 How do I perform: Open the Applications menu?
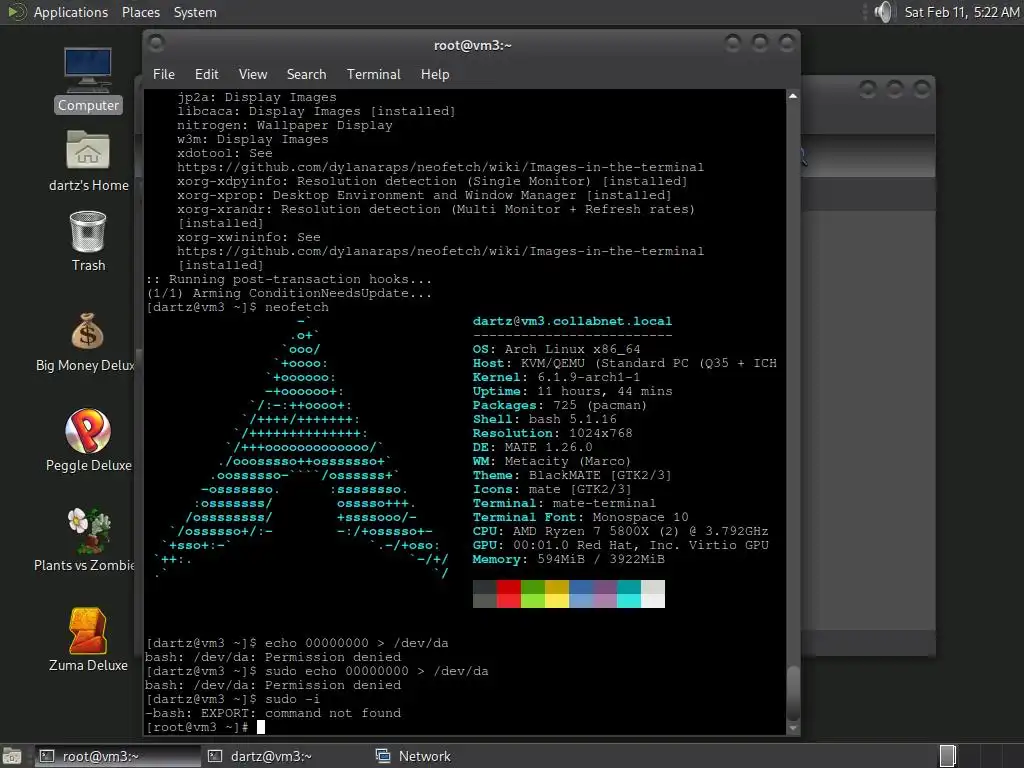click(71, 12)
